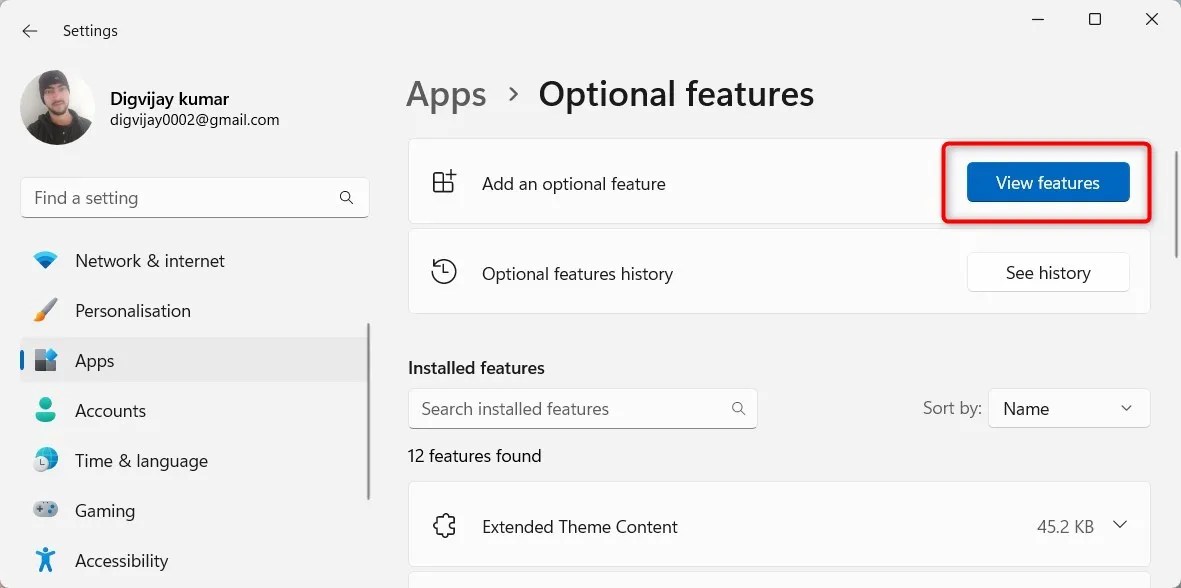Open the Apps category in sidebar

95,361
